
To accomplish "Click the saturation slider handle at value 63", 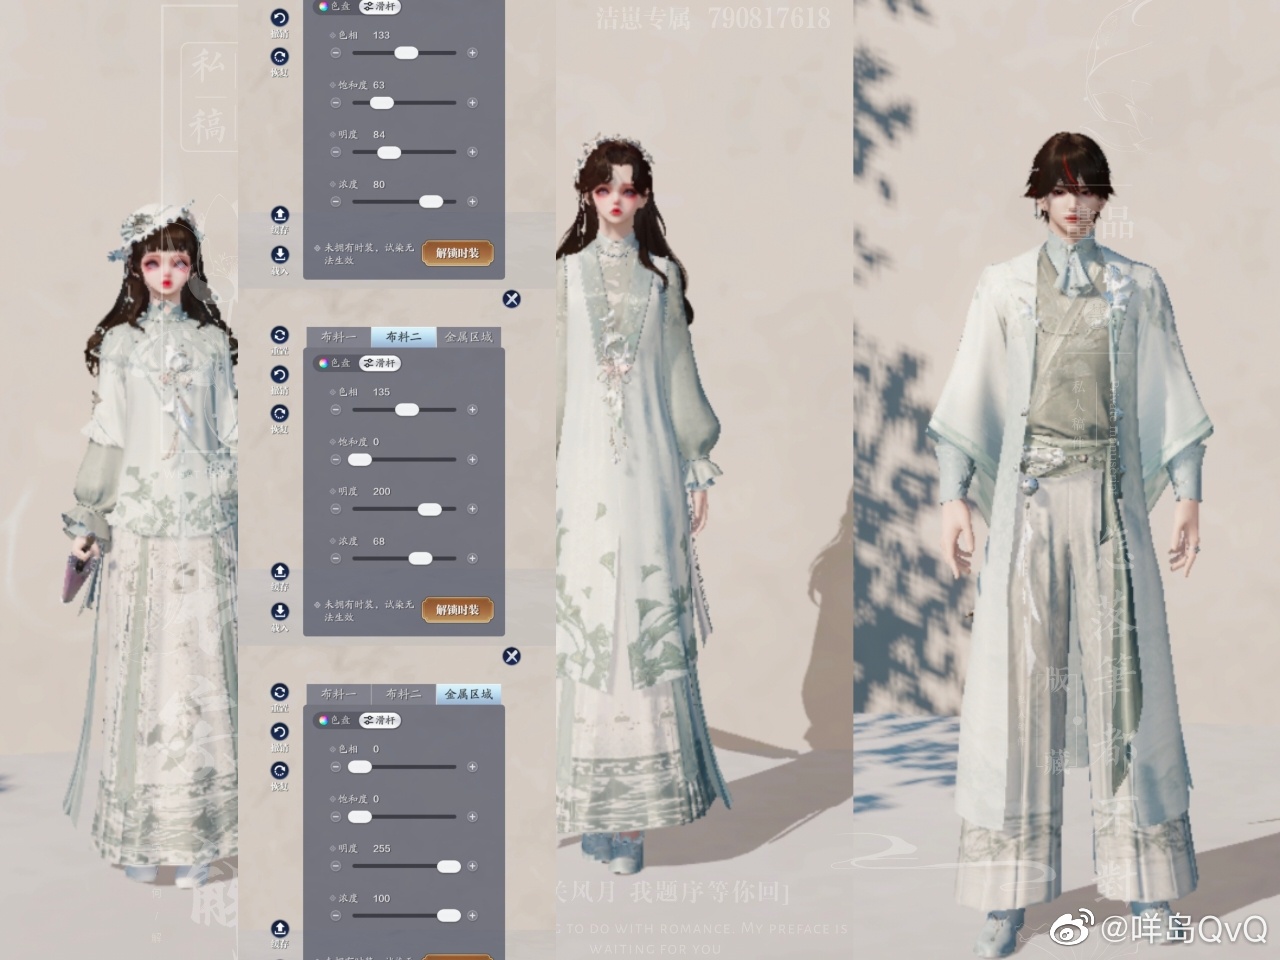I will (381, 103).
